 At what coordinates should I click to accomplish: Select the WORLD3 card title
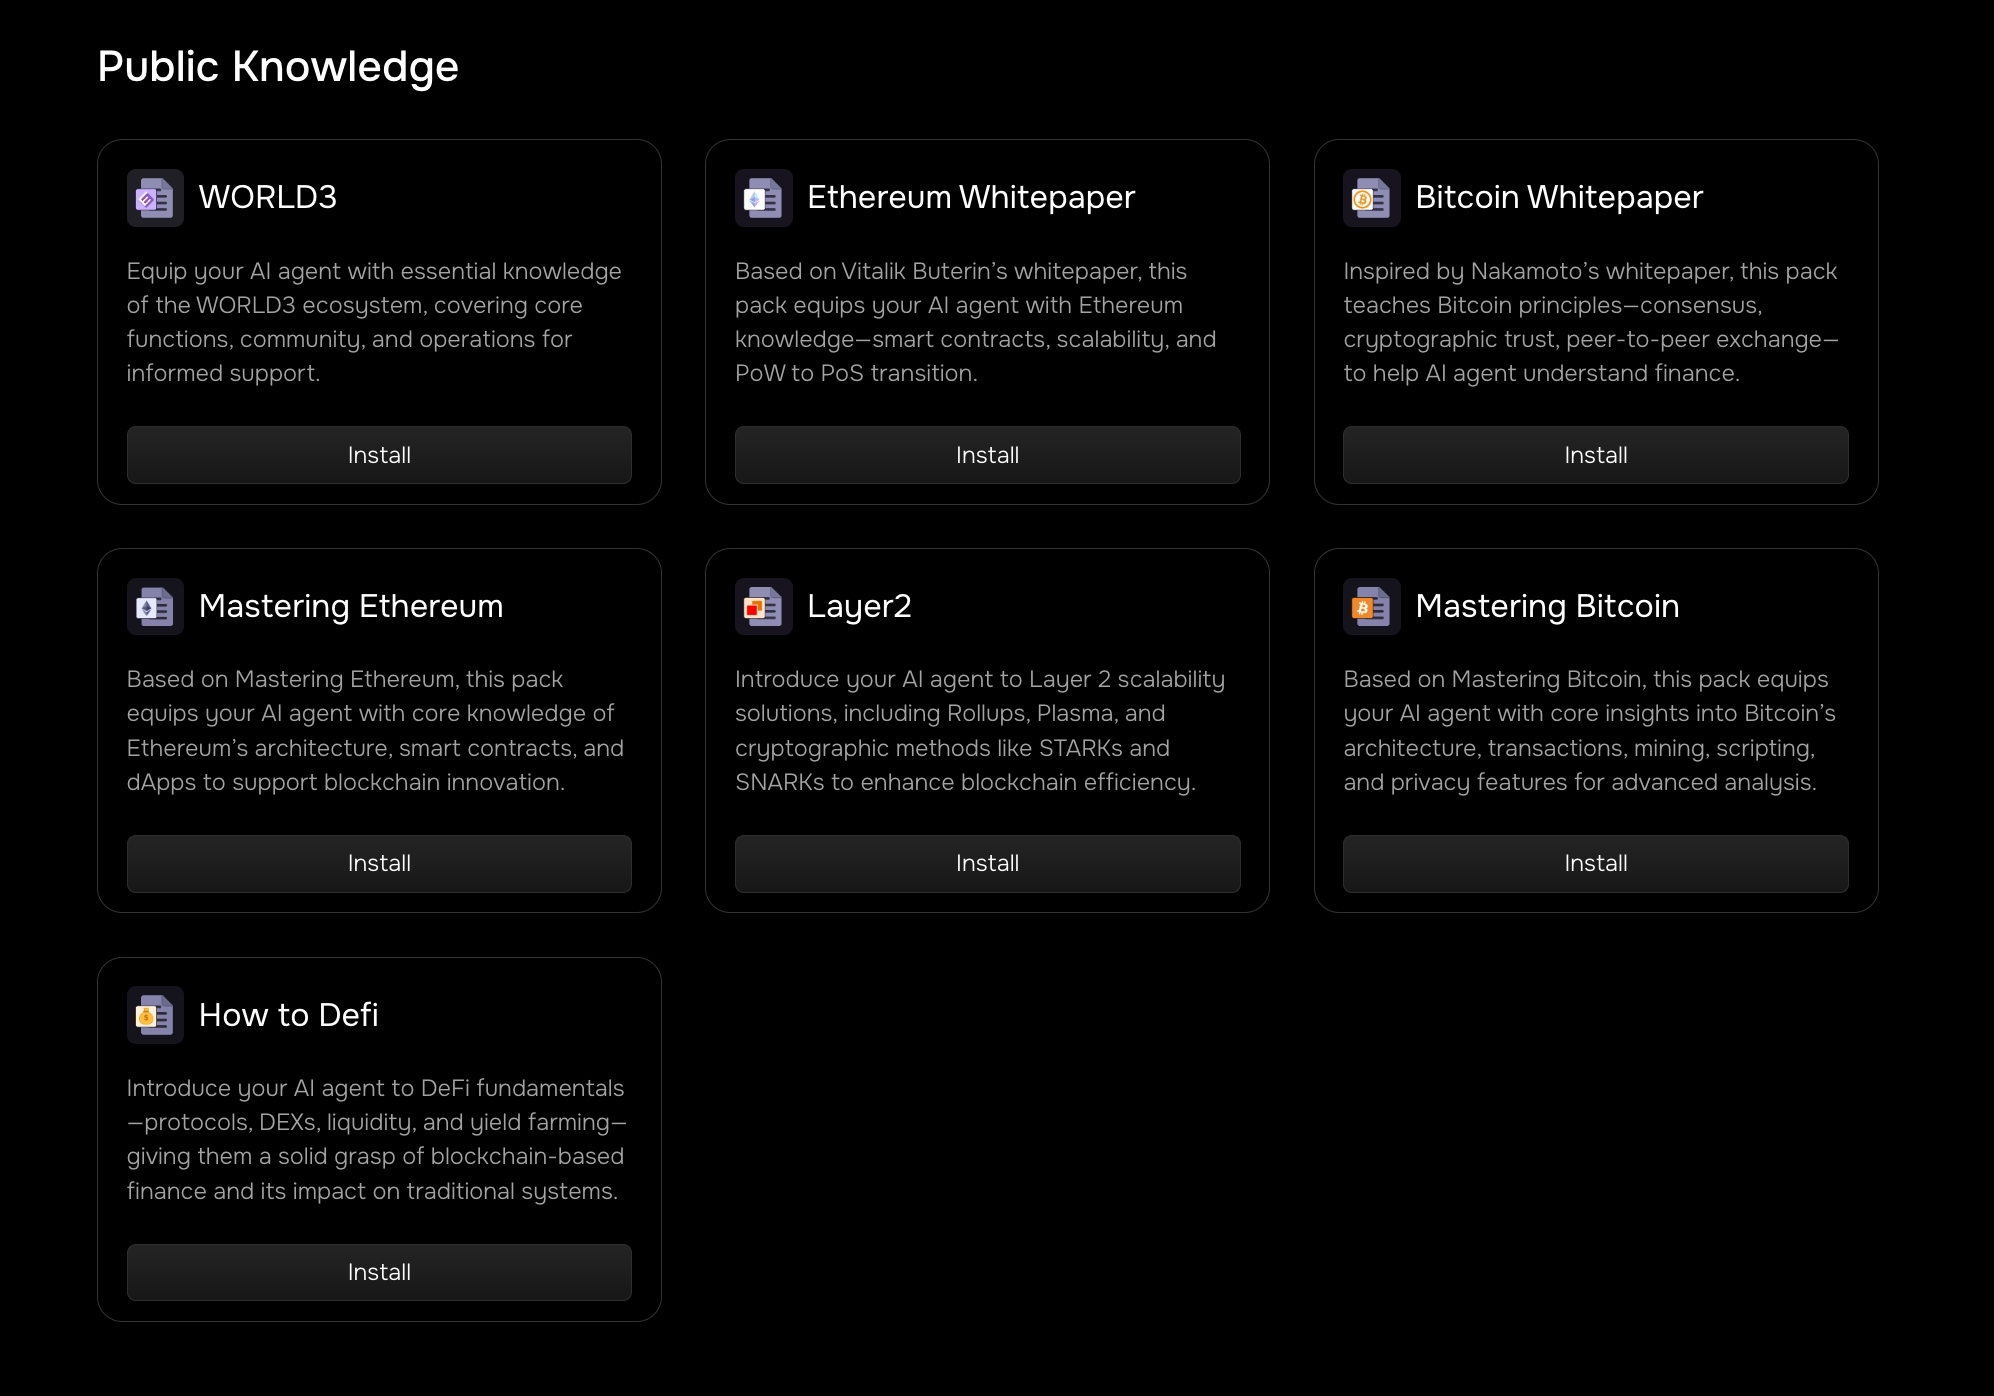coord(268,198)
